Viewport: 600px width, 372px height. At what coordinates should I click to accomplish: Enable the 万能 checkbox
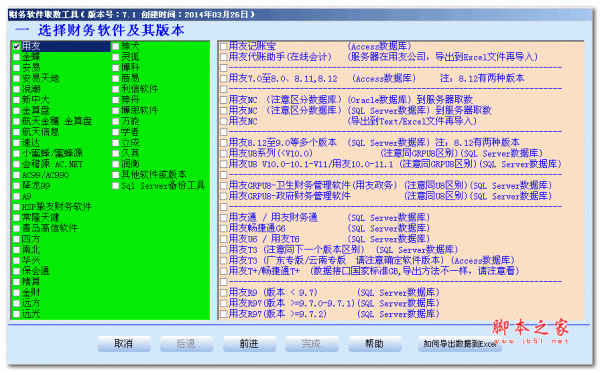pos(116,121)
